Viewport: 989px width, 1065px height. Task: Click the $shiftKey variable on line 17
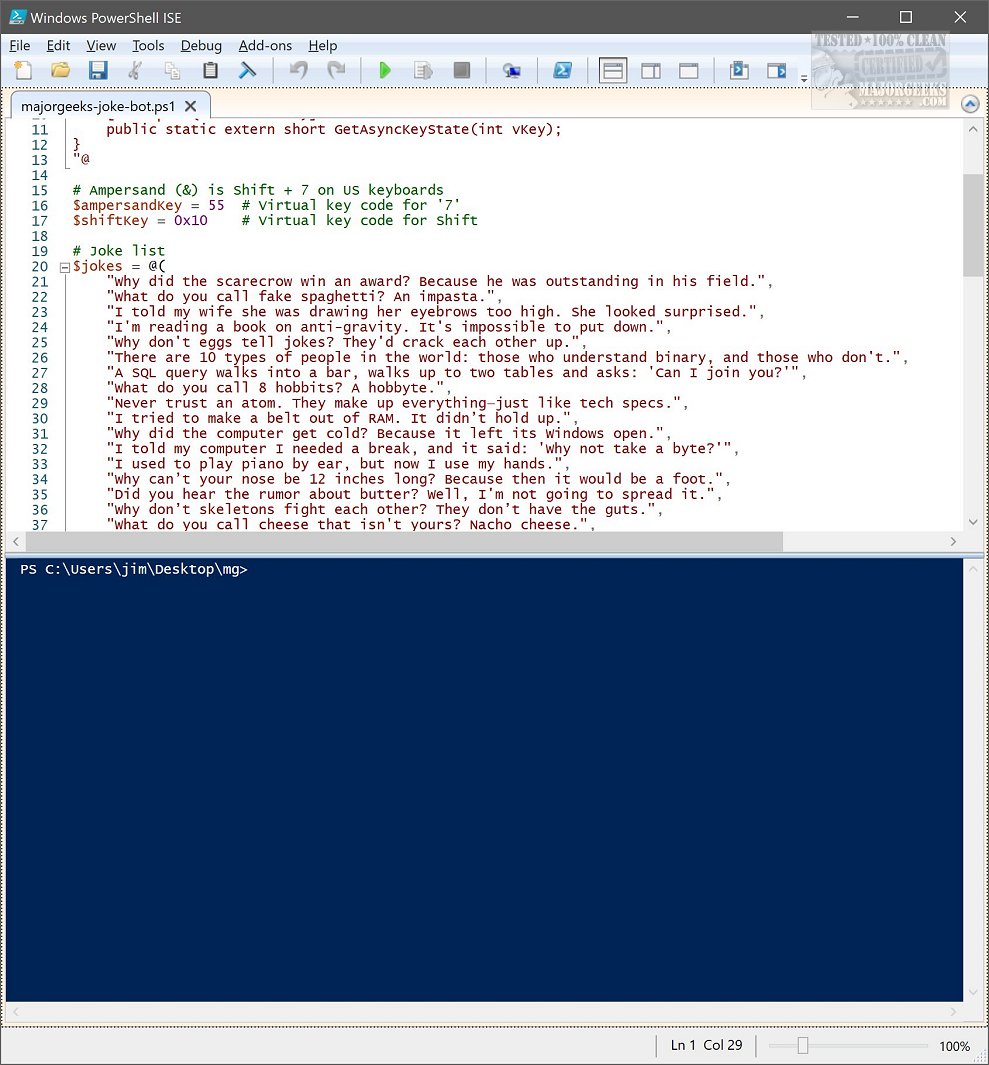click(110, 220)
